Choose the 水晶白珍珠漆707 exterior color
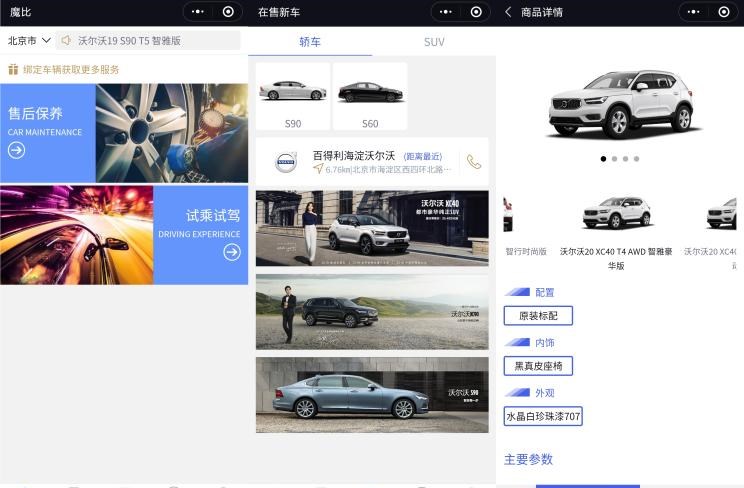Screen dimensions: 744x488 pyautogui.click(x=543, y=416)
